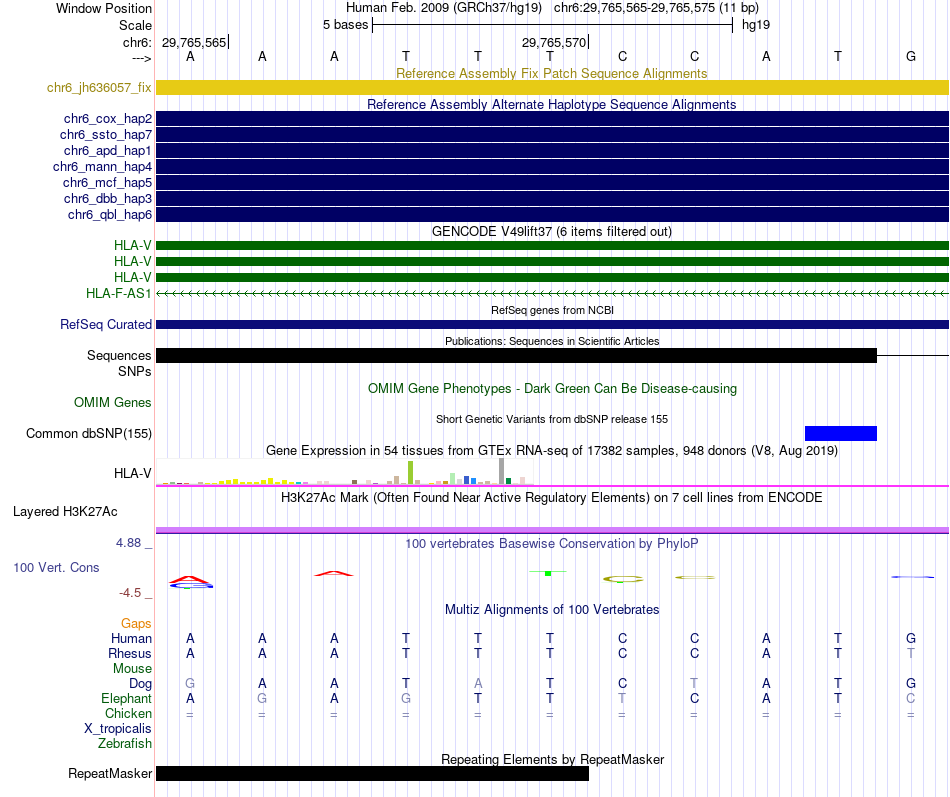
Task: Open the OMIM Gene Phenotypes track title
Action: click(x=552, y=388)
